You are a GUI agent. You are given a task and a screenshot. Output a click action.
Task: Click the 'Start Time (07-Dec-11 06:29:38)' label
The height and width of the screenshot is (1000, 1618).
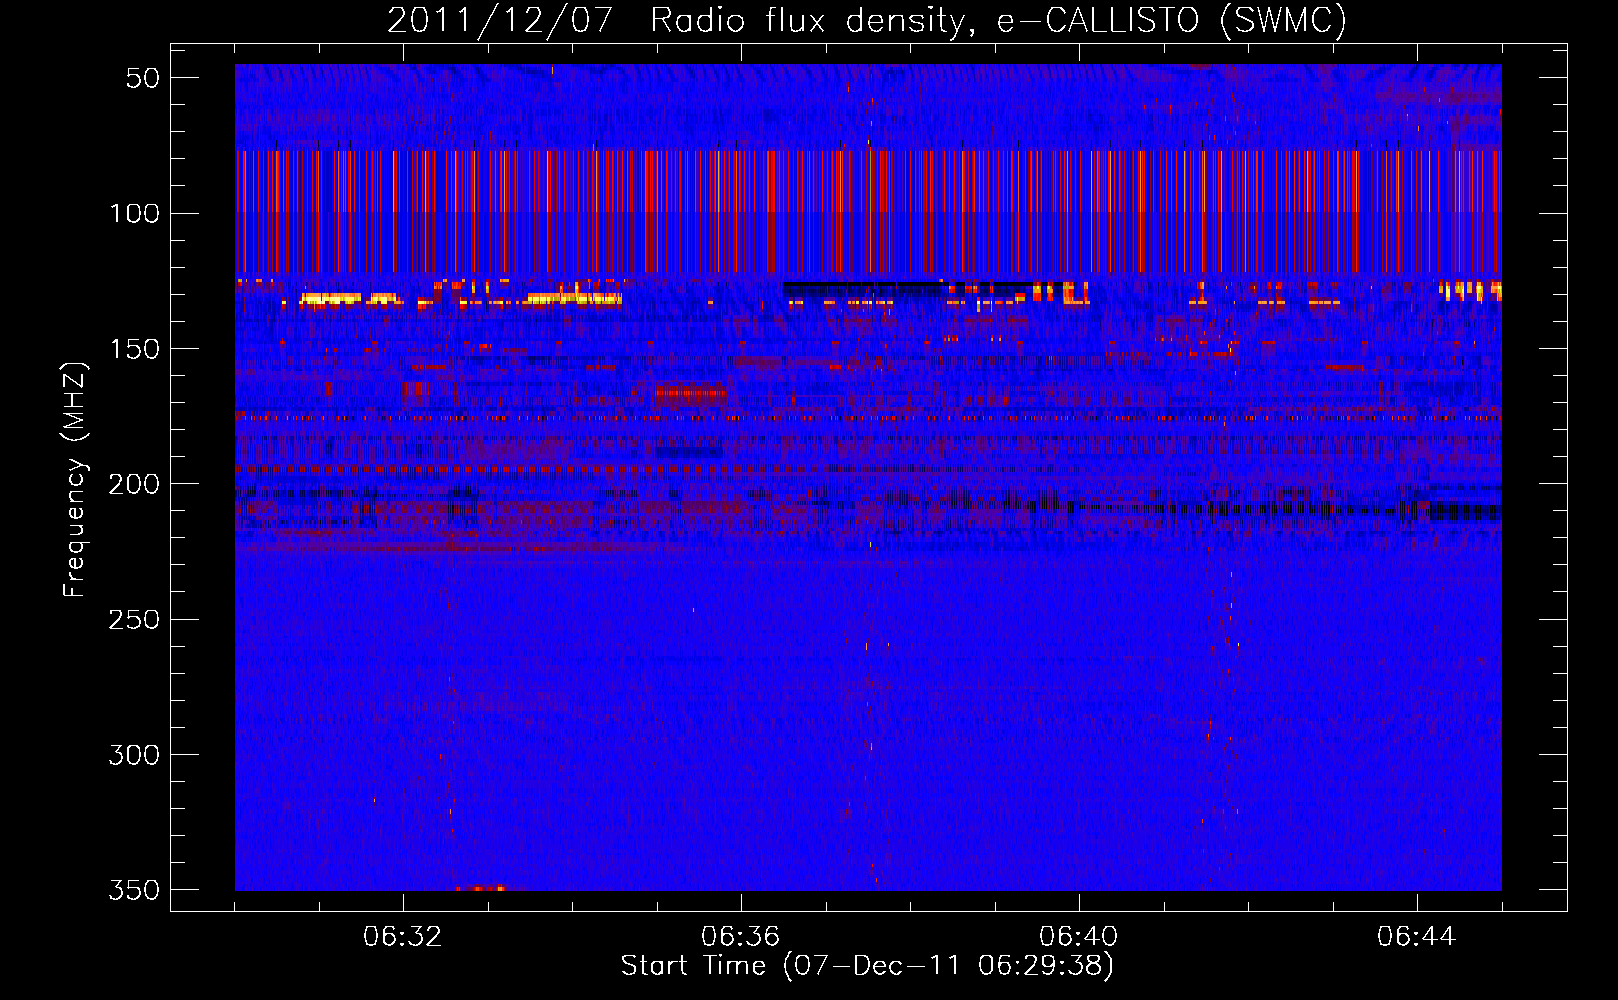[867, 966]
